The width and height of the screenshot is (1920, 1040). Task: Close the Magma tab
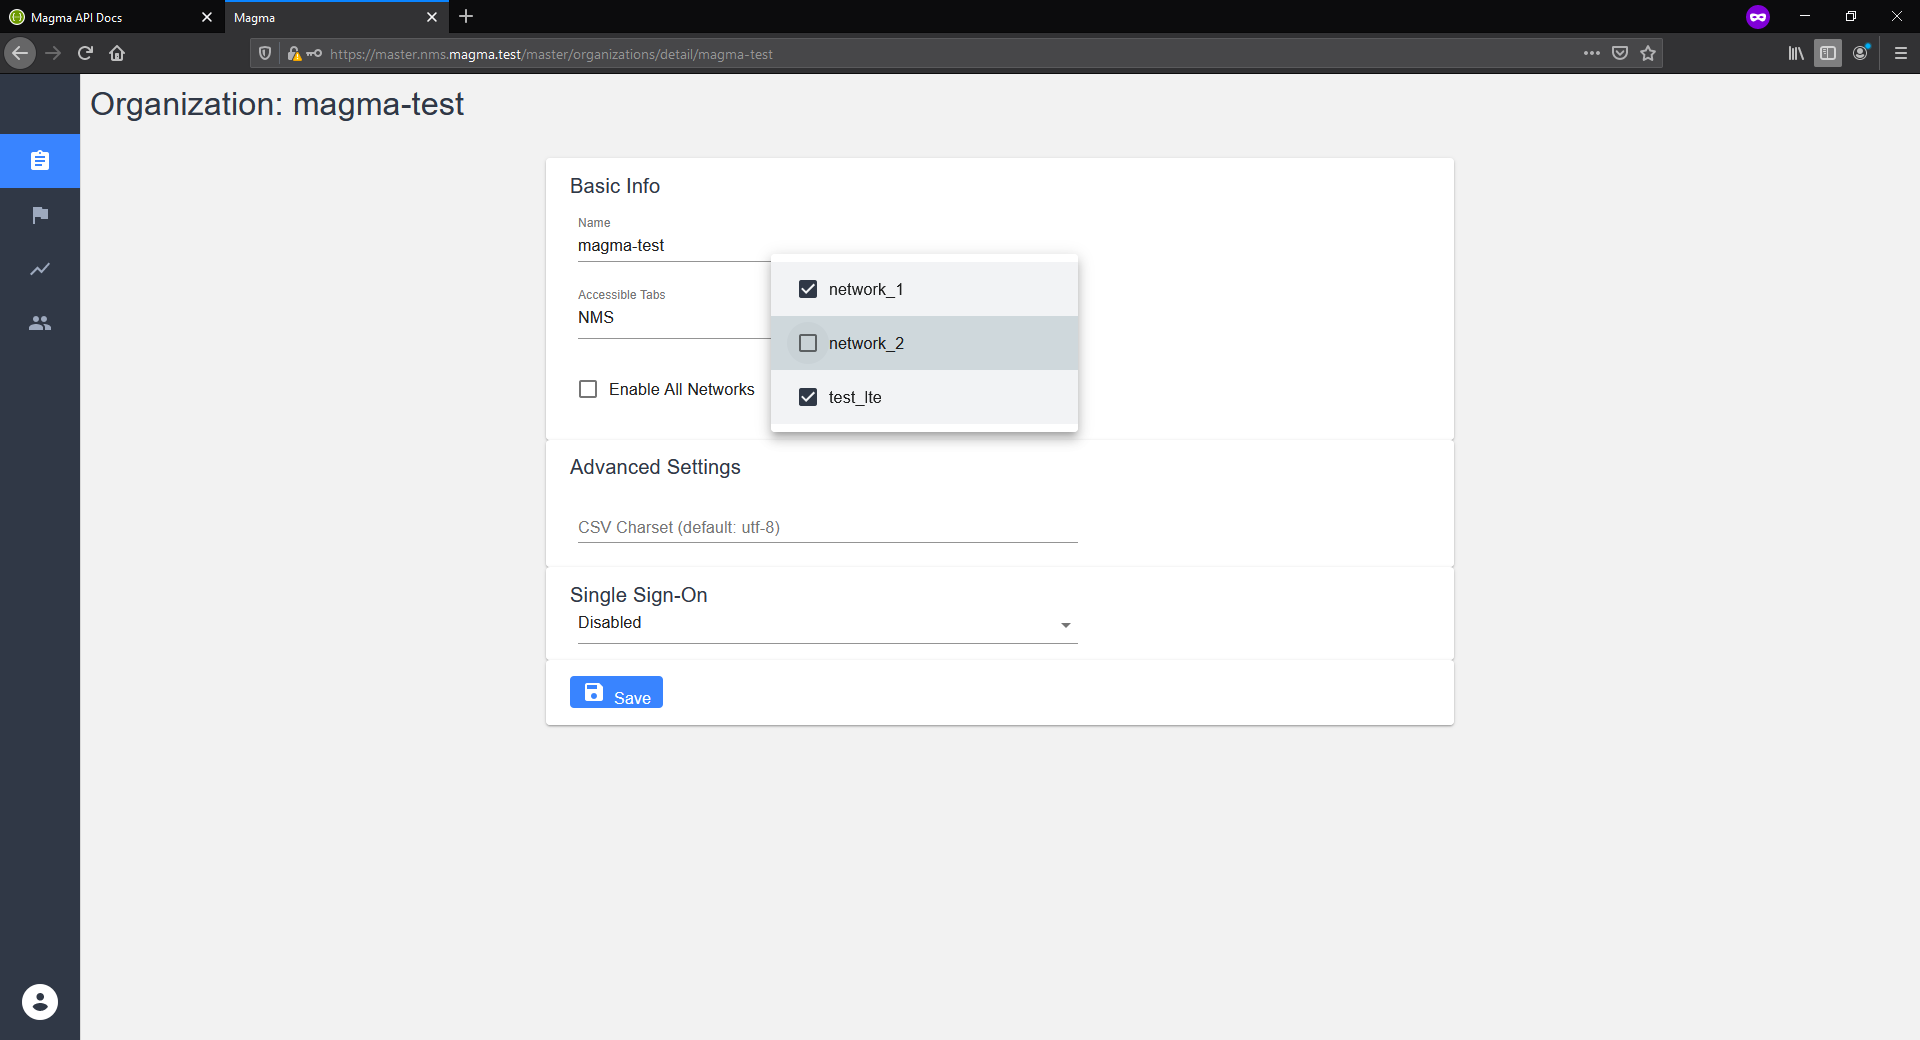coord(432,17)
